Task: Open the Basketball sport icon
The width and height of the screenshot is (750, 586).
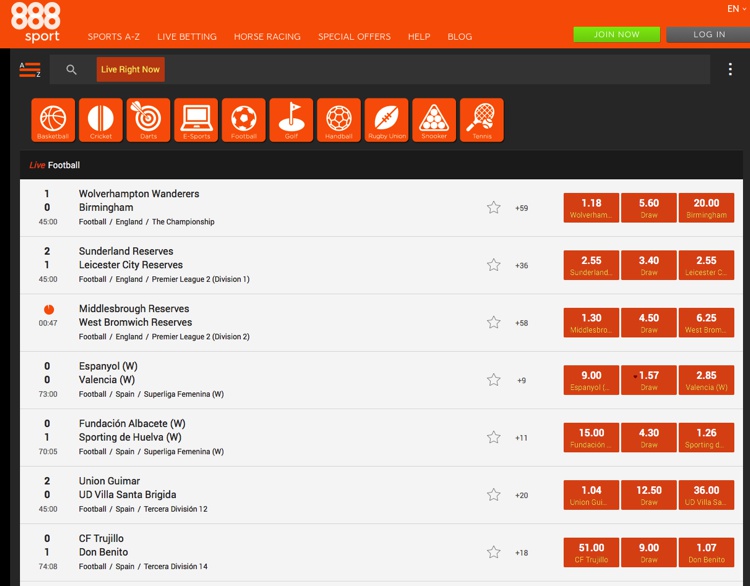Action: point(53,120)
